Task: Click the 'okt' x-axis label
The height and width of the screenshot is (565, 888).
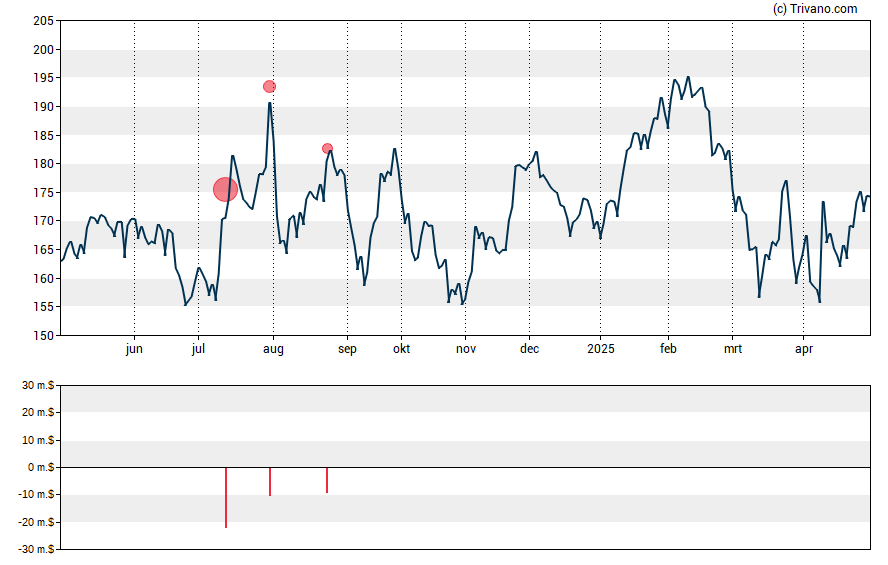Action: click(x=402, y=349)
